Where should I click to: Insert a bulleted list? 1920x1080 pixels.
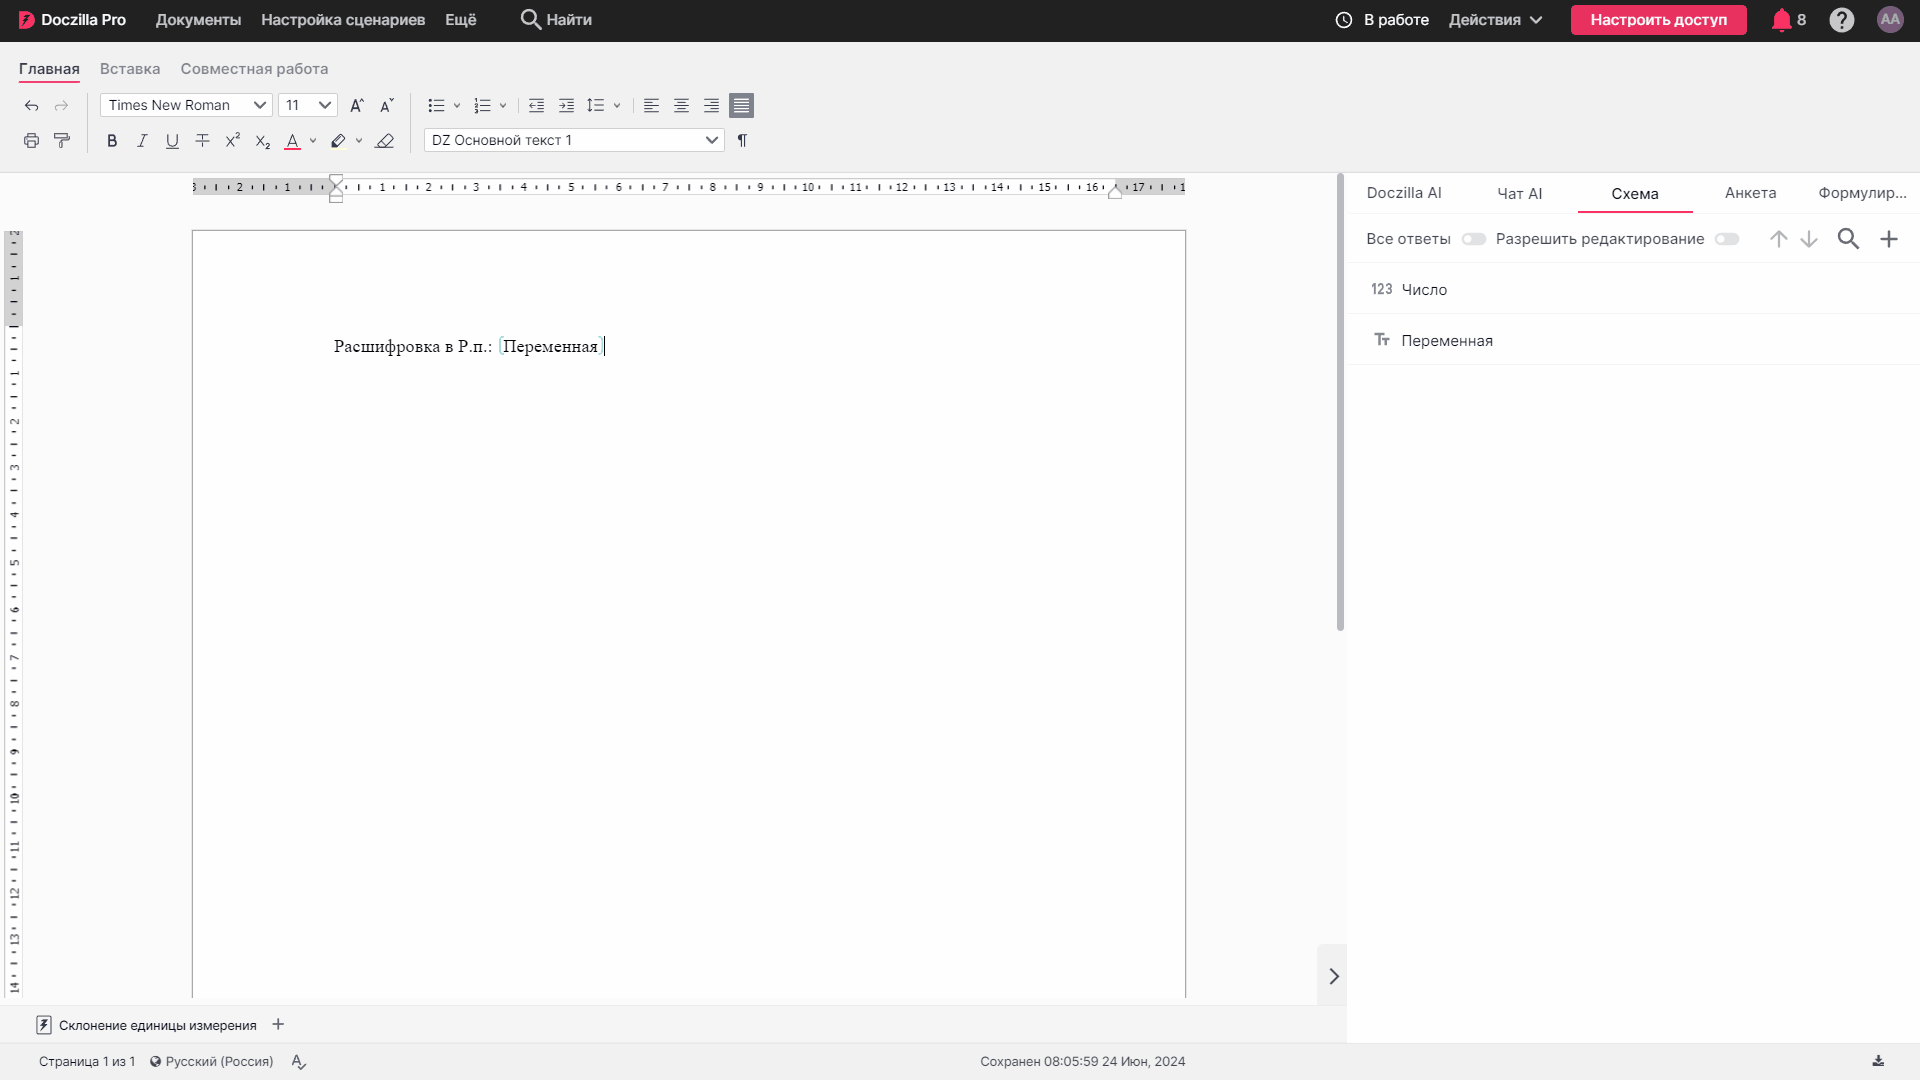(436, 106)
